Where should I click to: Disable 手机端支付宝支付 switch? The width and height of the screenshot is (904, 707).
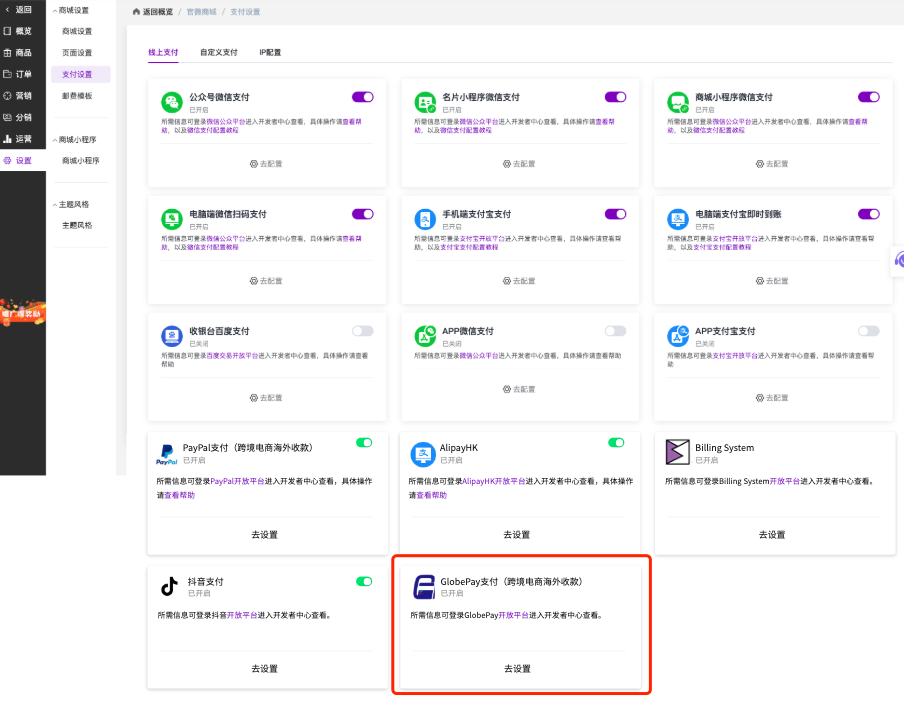(615, 214)
